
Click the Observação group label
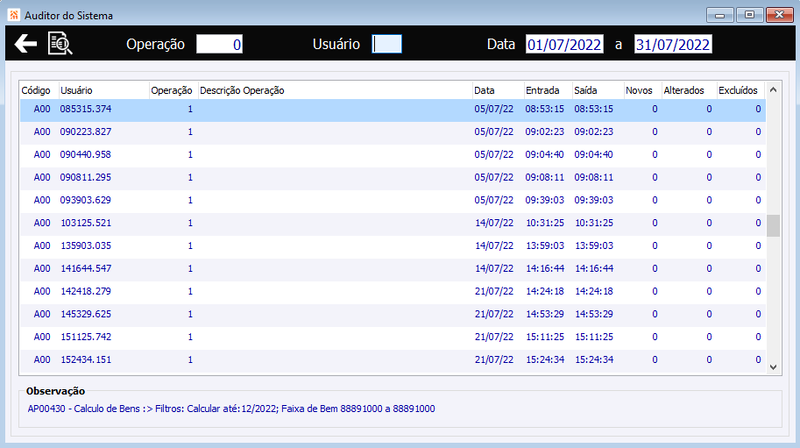56,391
